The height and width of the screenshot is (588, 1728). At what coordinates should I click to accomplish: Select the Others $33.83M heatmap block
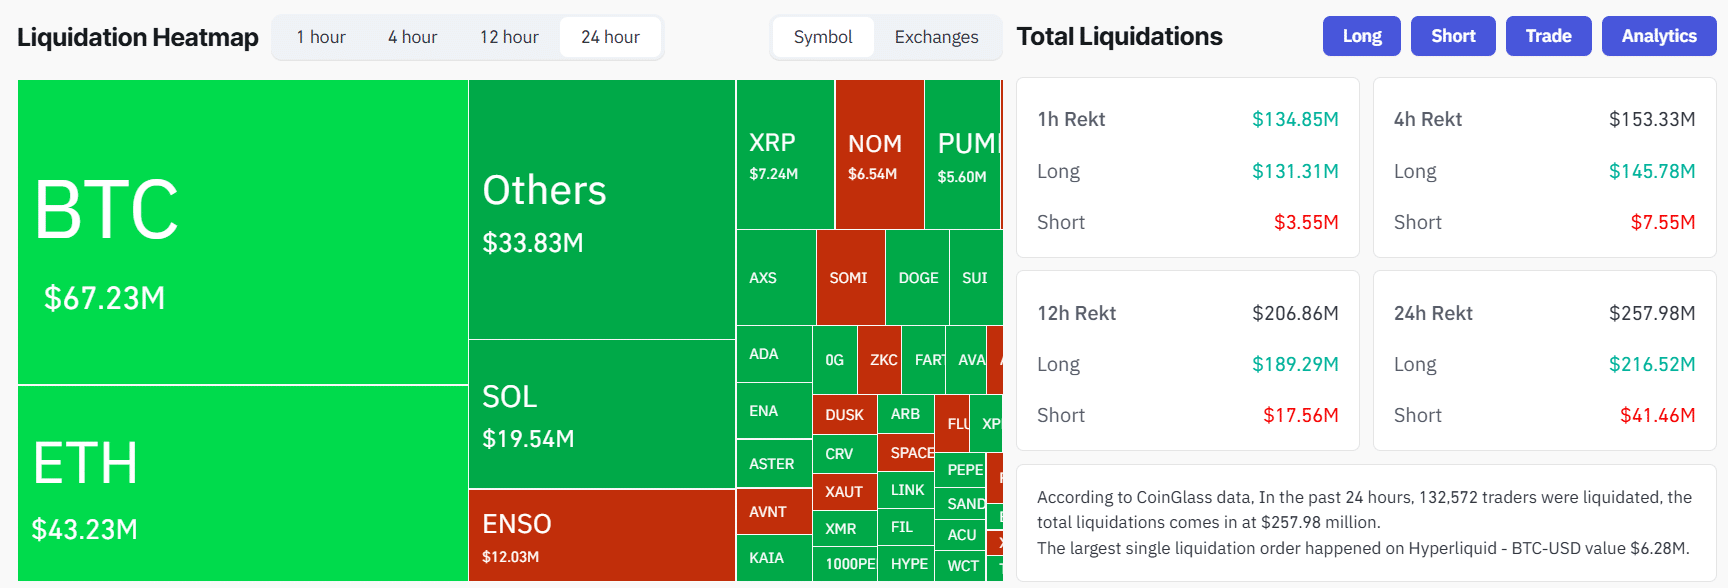click(601, 210)
